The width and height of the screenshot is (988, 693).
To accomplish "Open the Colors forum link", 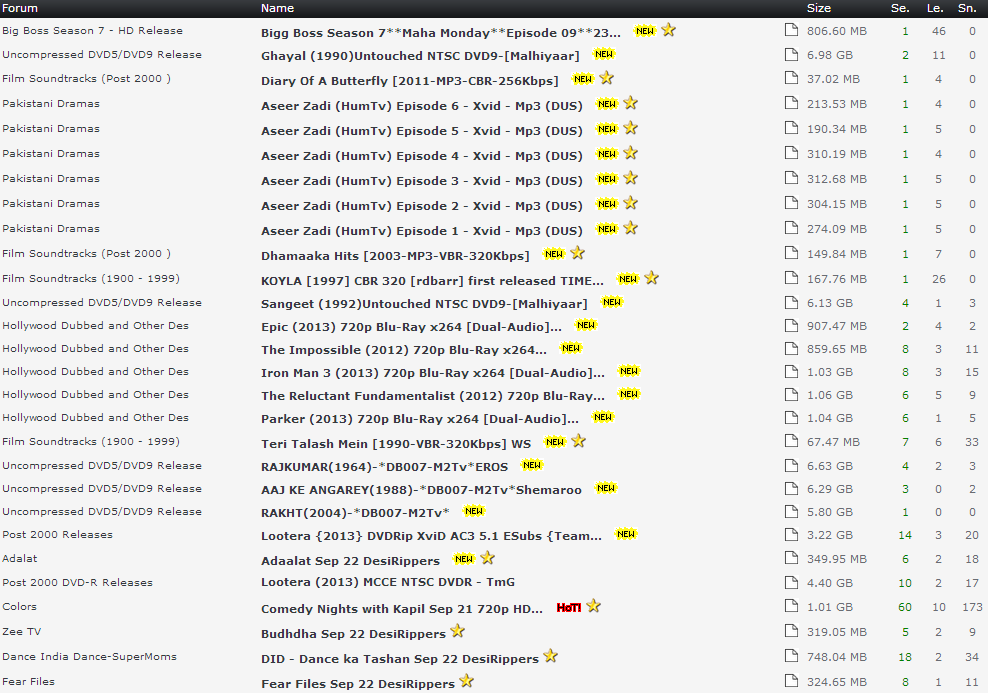I will (x=20, y=607).
